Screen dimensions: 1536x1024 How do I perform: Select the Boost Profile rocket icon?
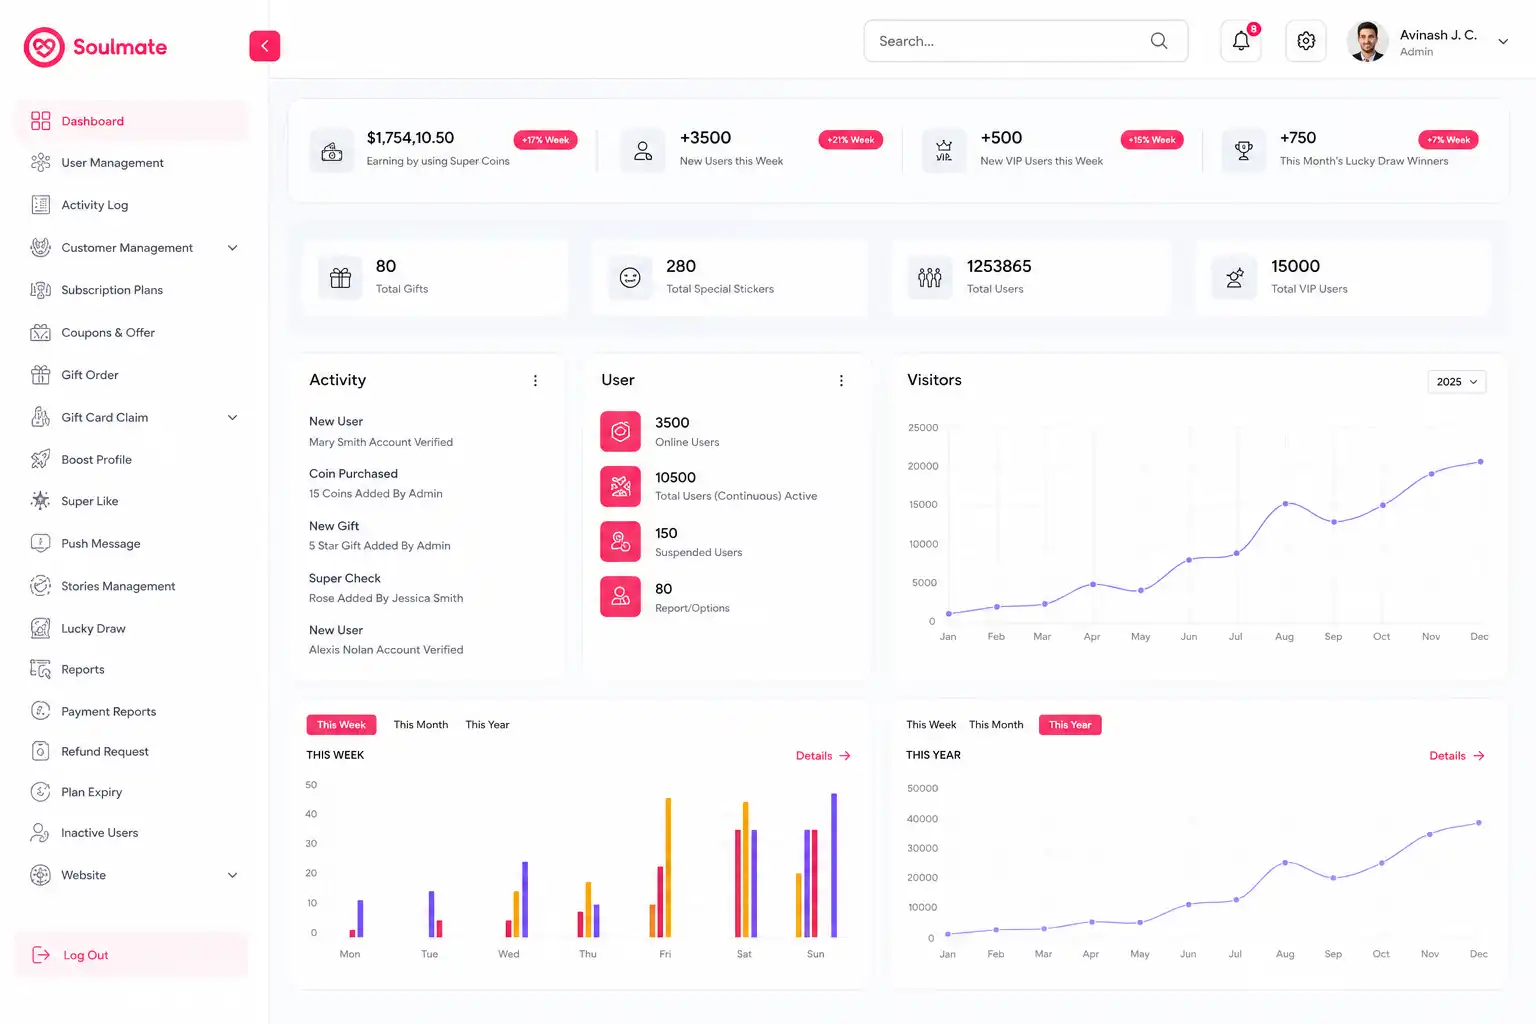[40, 459]
